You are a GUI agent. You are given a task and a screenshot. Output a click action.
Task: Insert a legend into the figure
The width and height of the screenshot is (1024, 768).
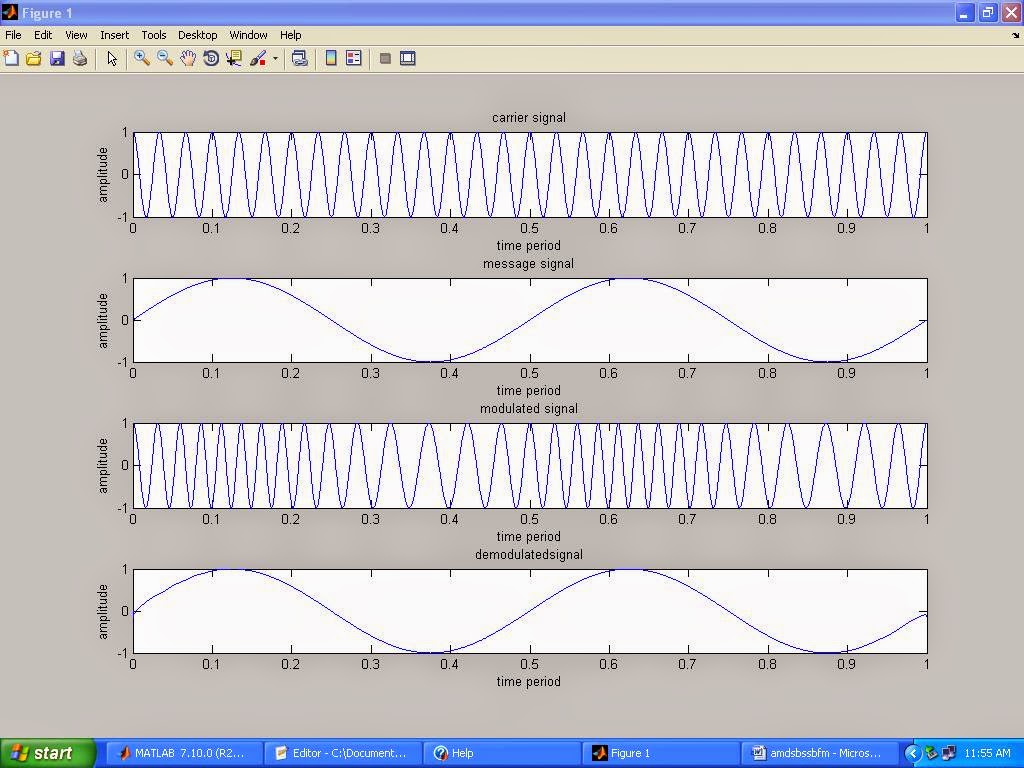[x=353, y=58]
